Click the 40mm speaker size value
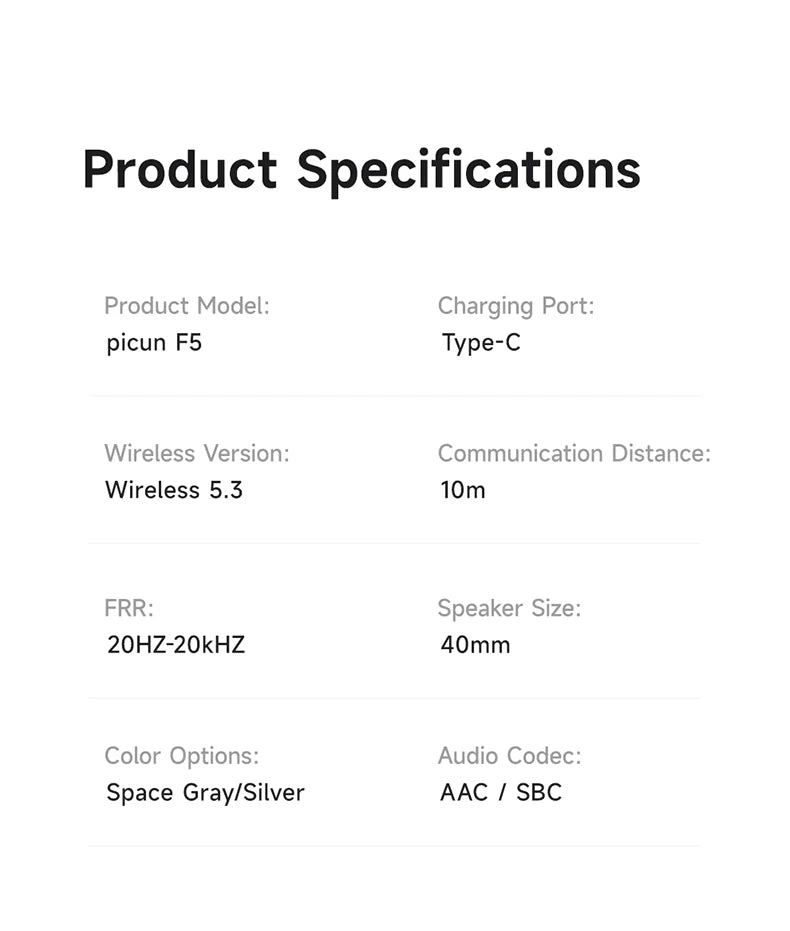 coord(475,645)
